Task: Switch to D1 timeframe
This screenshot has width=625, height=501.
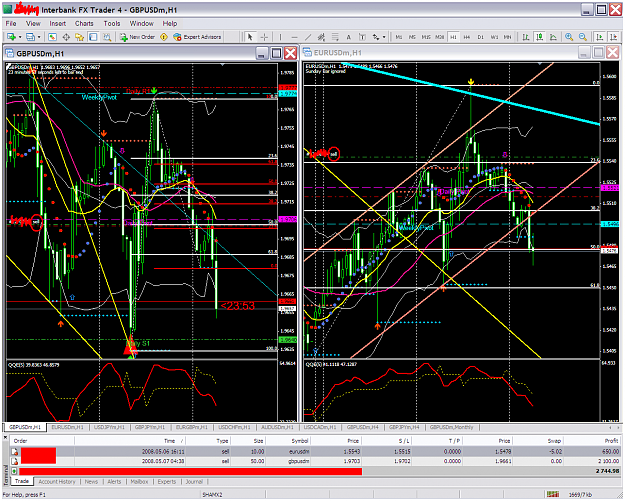Action: [x=481, y=37]
